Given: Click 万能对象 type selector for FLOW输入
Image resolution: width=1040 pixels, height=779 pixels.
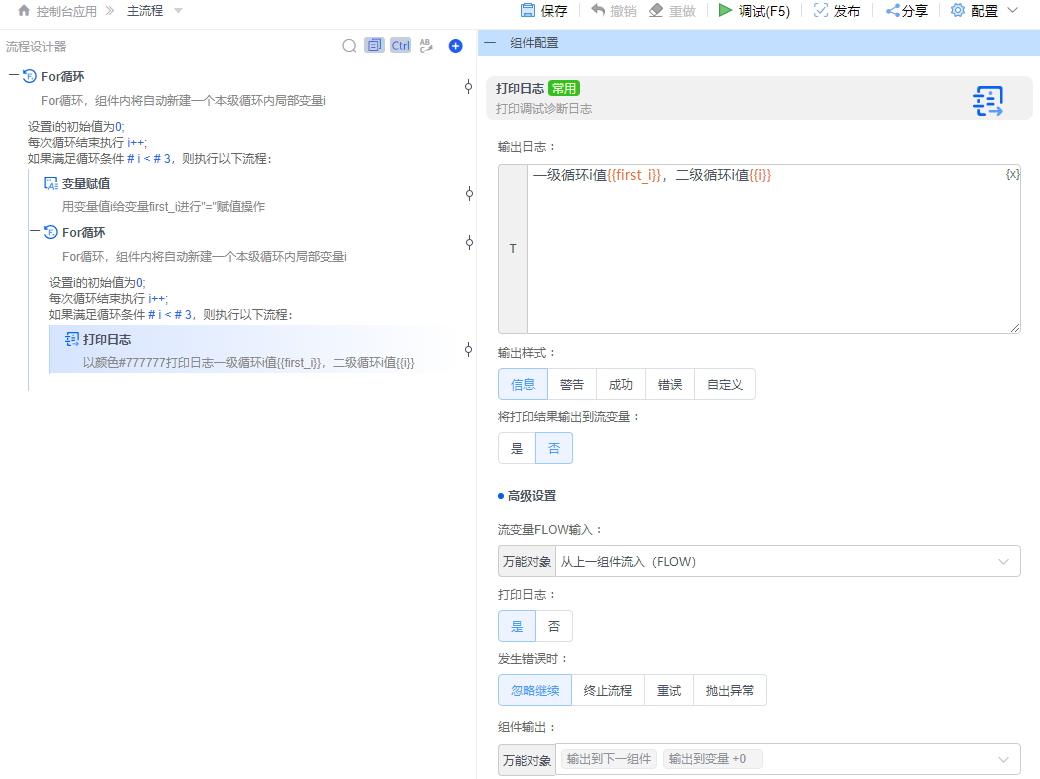Looking at the screenshot, I should [527, 561].
